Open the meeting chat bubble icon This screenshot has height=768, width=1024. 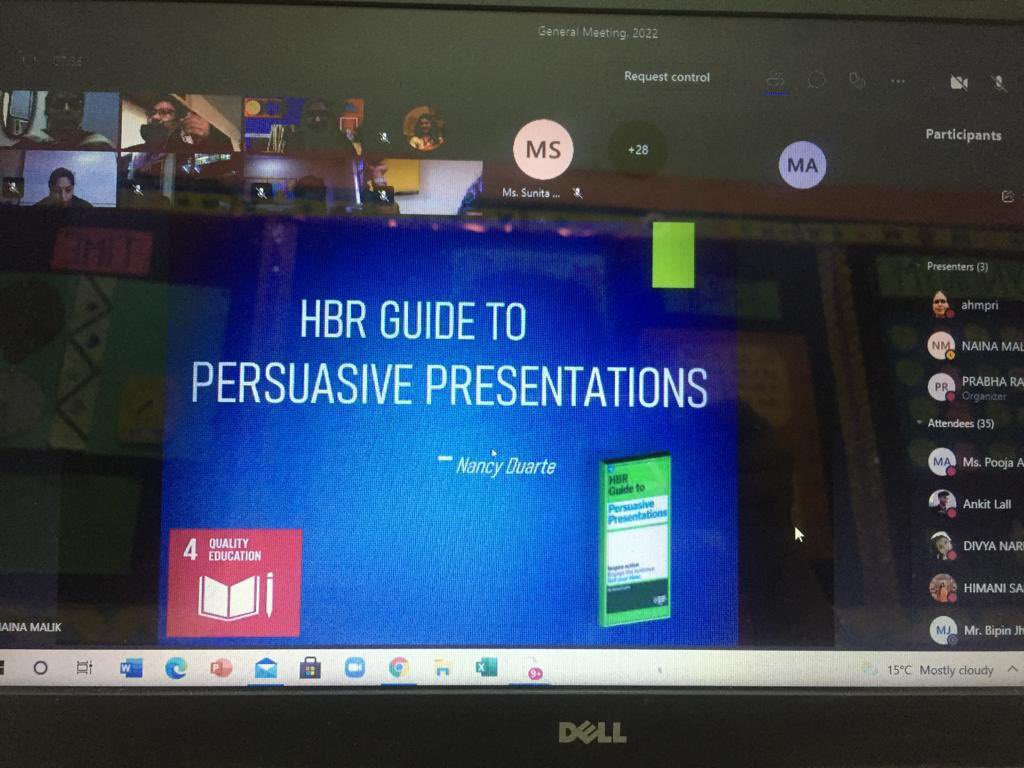pos(816,81)
